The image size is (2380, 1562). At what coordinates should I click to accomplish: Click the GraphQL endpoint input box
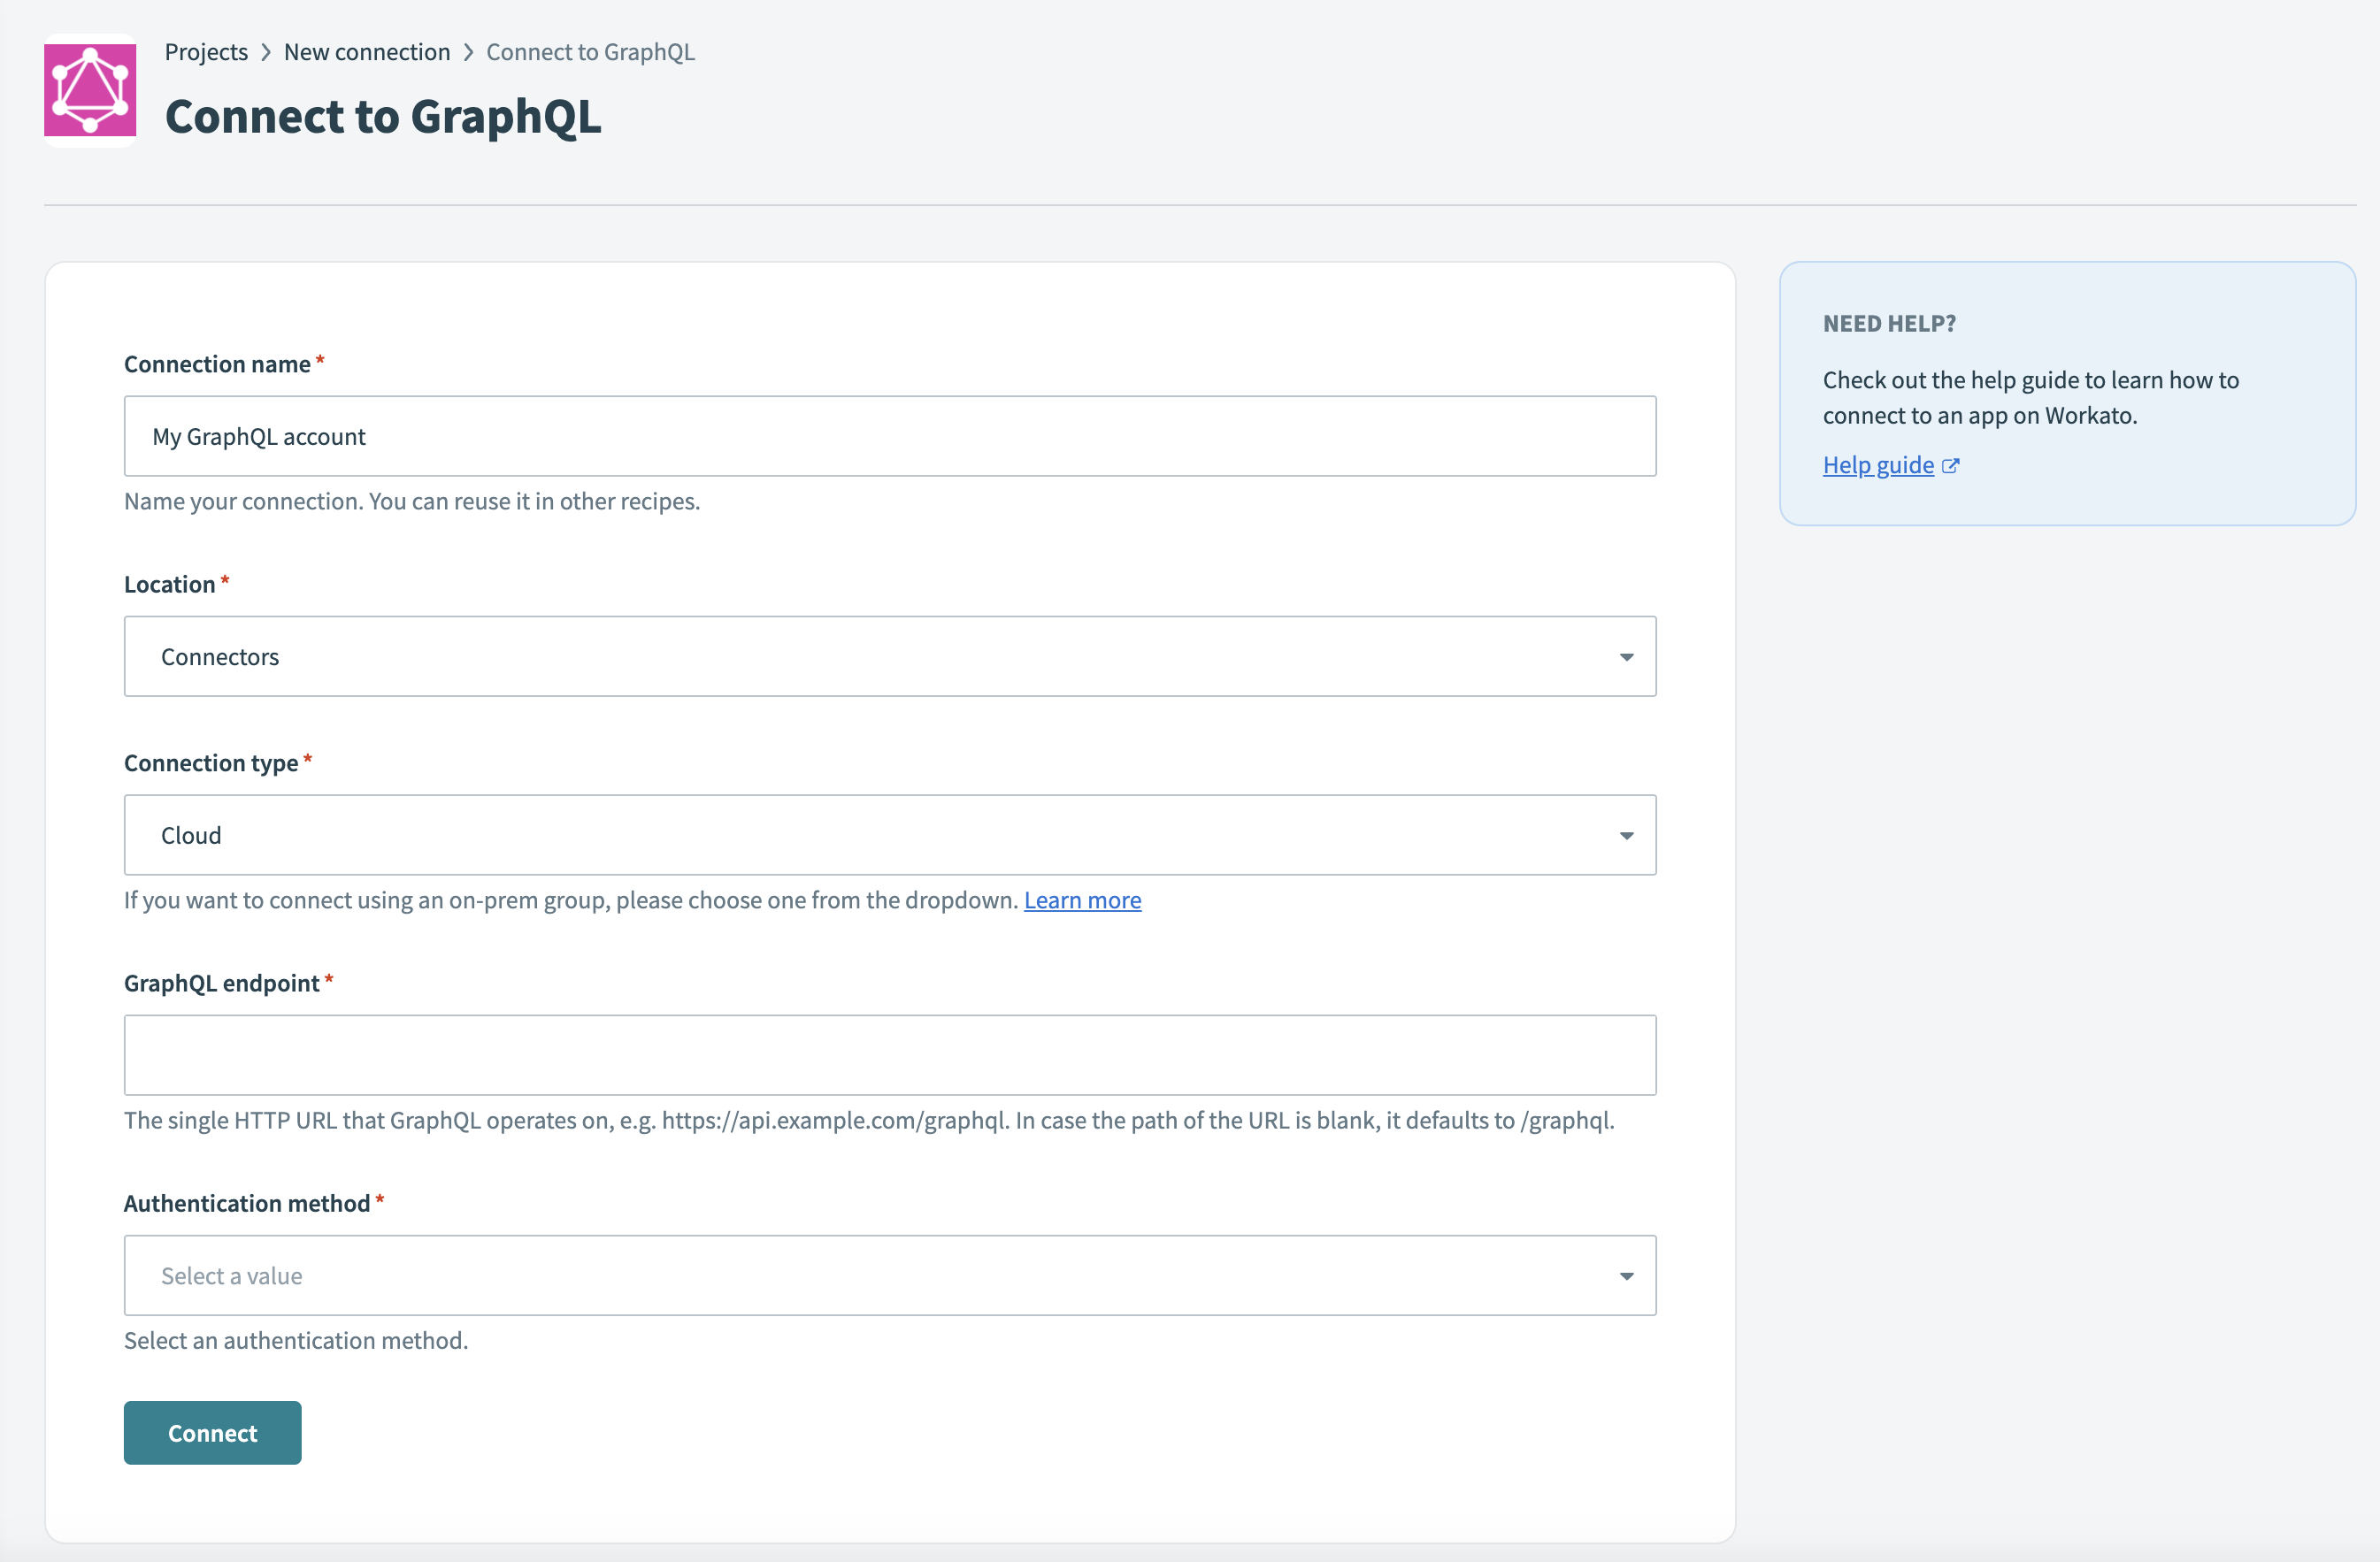[x=890, y=1054]
